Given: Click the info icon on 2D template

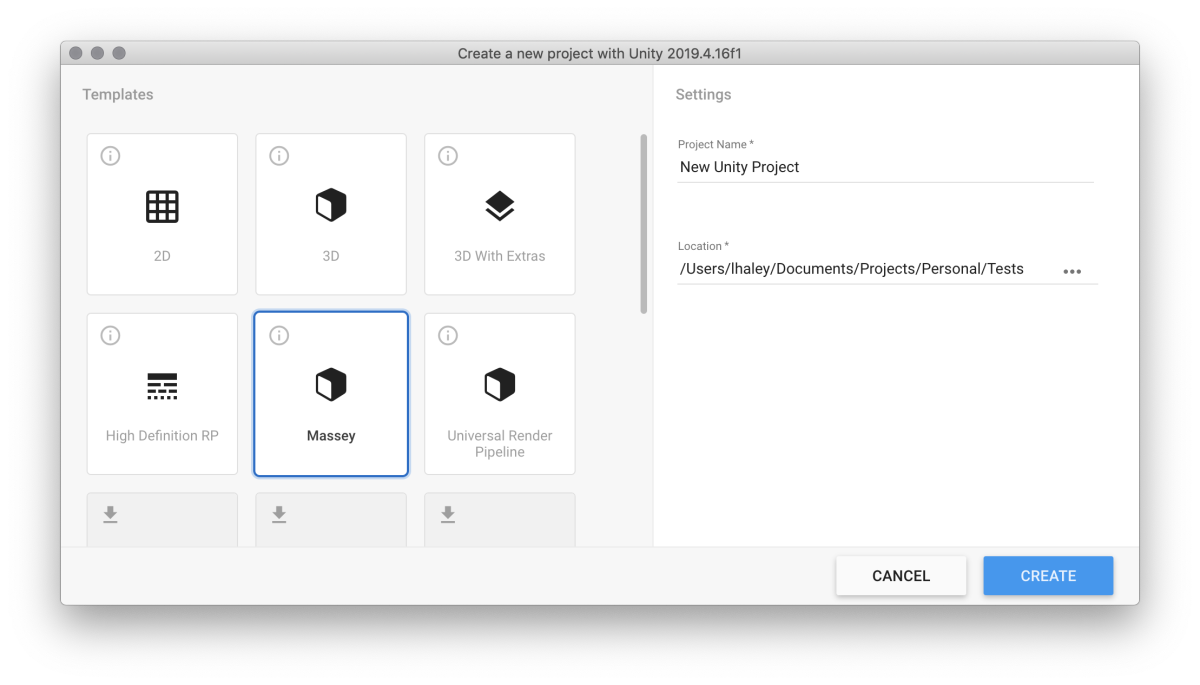Looking at the screenshot, I should tap(111, 156).
